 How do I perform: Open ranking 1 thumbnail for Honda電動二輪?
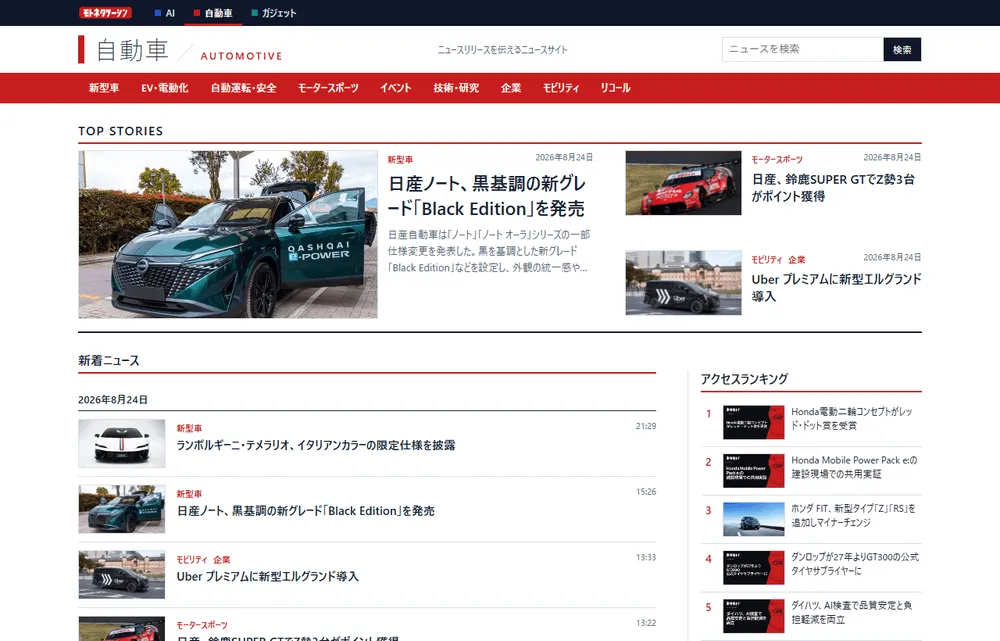click(754, 422)
